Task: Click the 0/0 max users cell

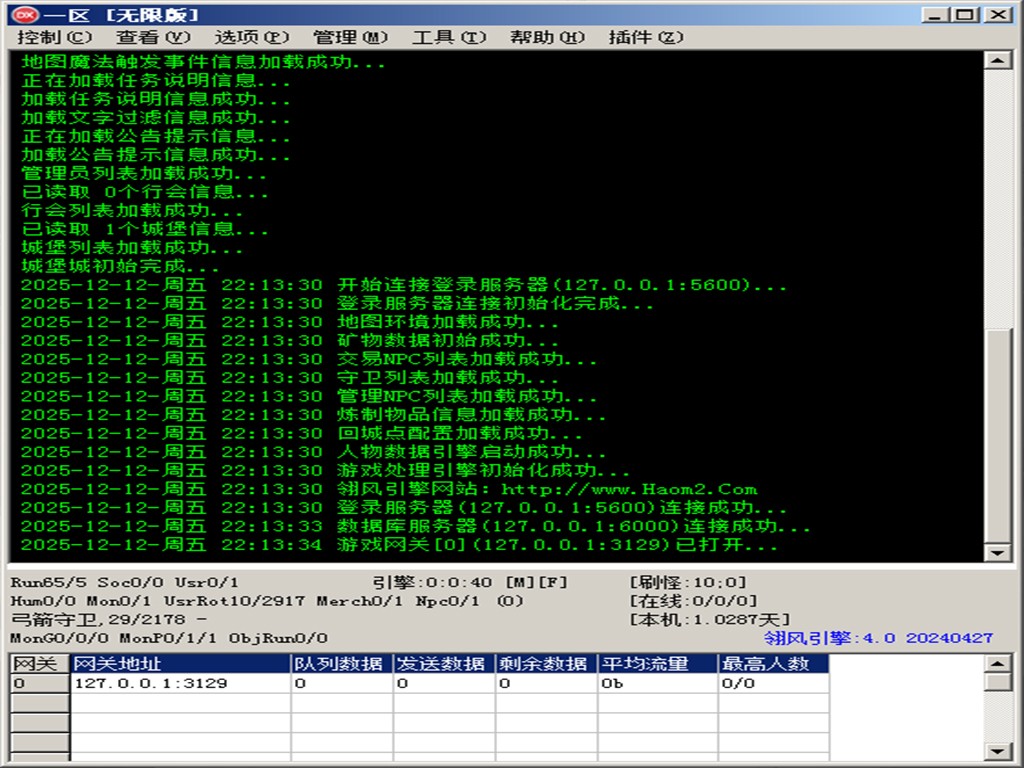Action: coord(774,683)
